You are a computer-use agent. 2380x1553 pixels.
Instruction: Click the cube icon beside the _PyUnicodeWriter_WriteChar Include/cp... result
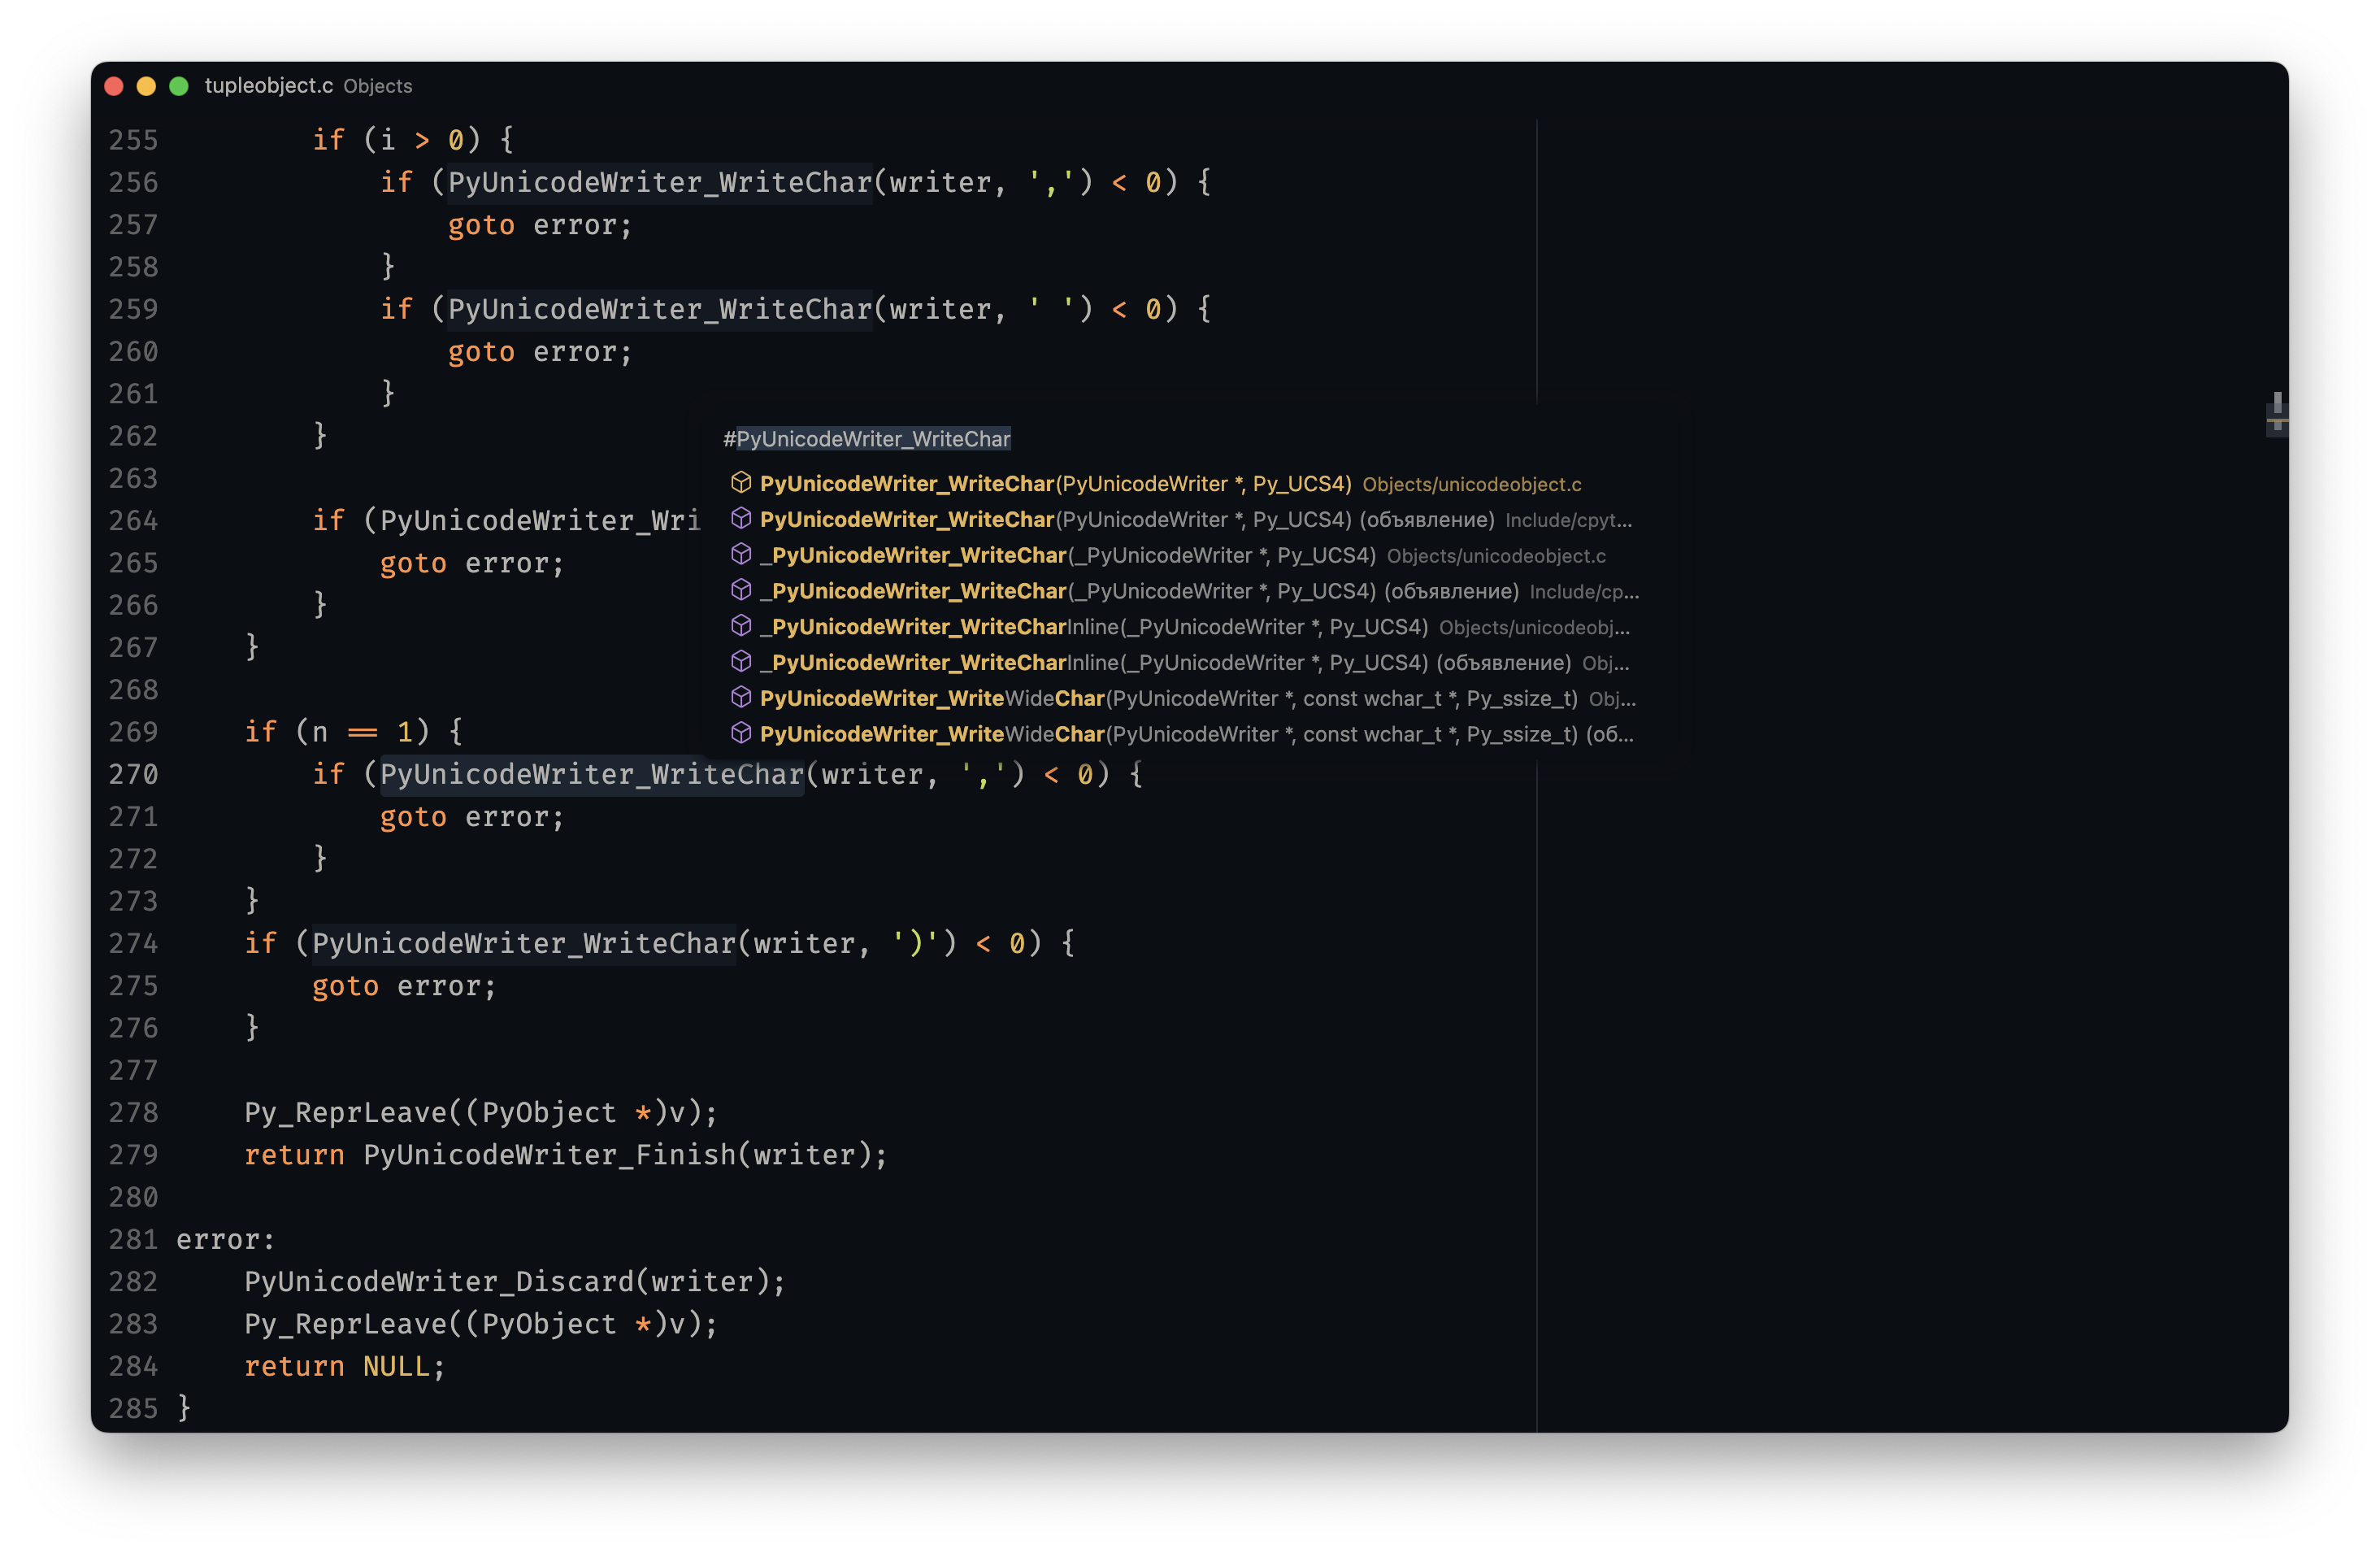[741, 590]
